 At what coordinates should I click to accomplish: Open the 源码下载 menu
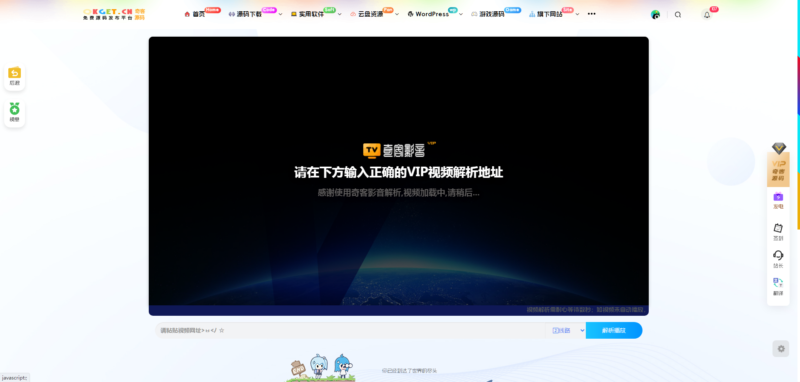pos(249,14)
